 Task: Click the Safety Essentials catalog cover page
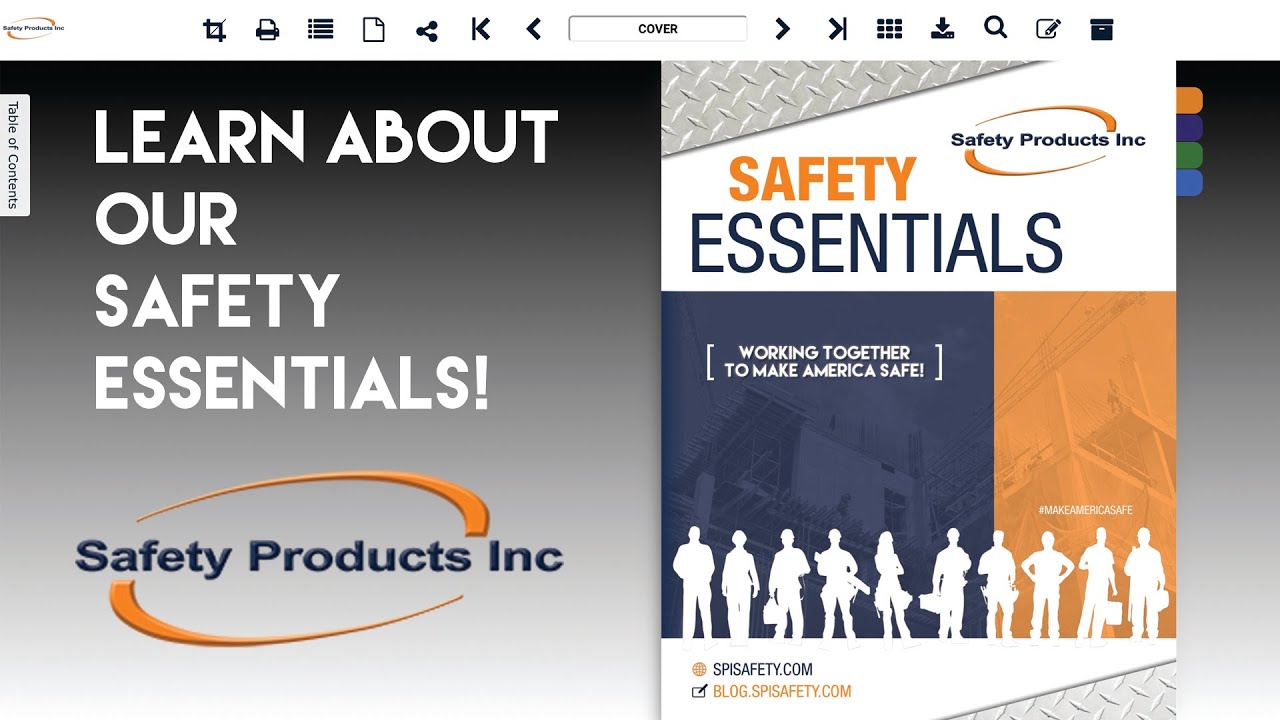(918, 390)
